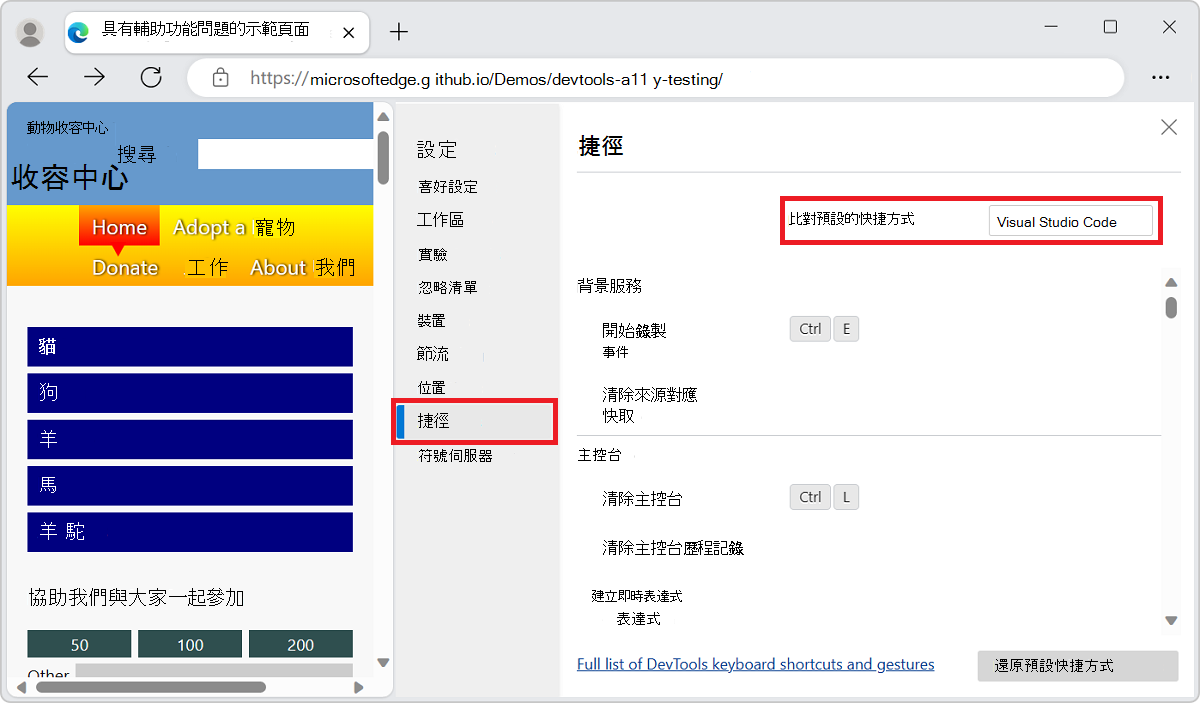This screenshot has height=703, width=1200.
Task: Select 符號伺服器 settings category
Action: pyautogui.click(x=455, y=455)
